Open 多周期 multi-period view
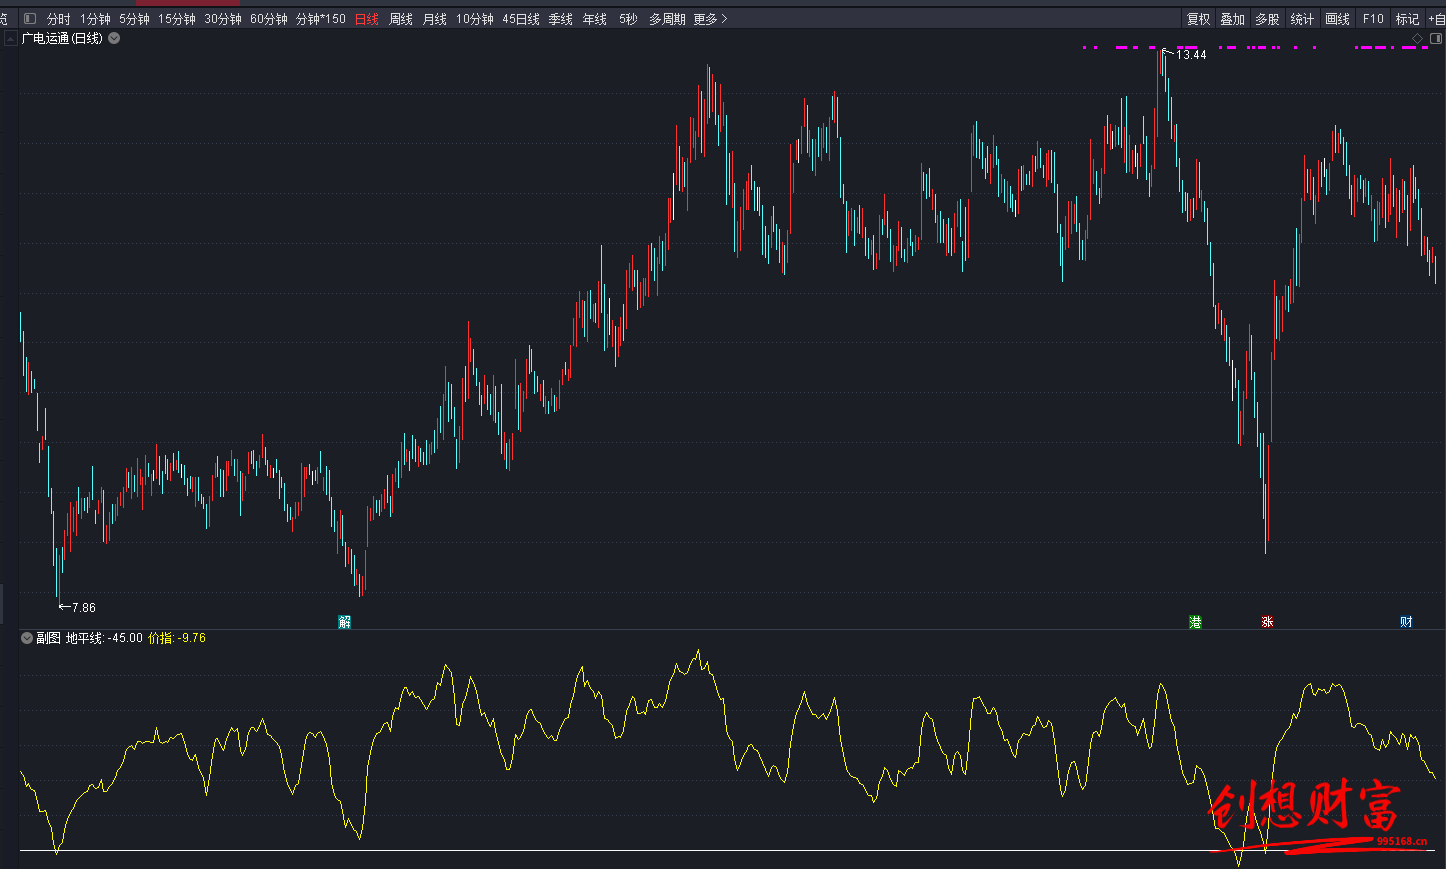 (x=667, y=19)
